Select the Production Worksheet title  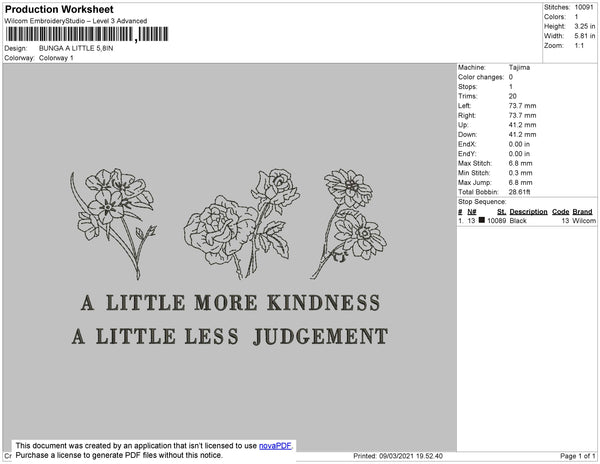coord(59,9)
